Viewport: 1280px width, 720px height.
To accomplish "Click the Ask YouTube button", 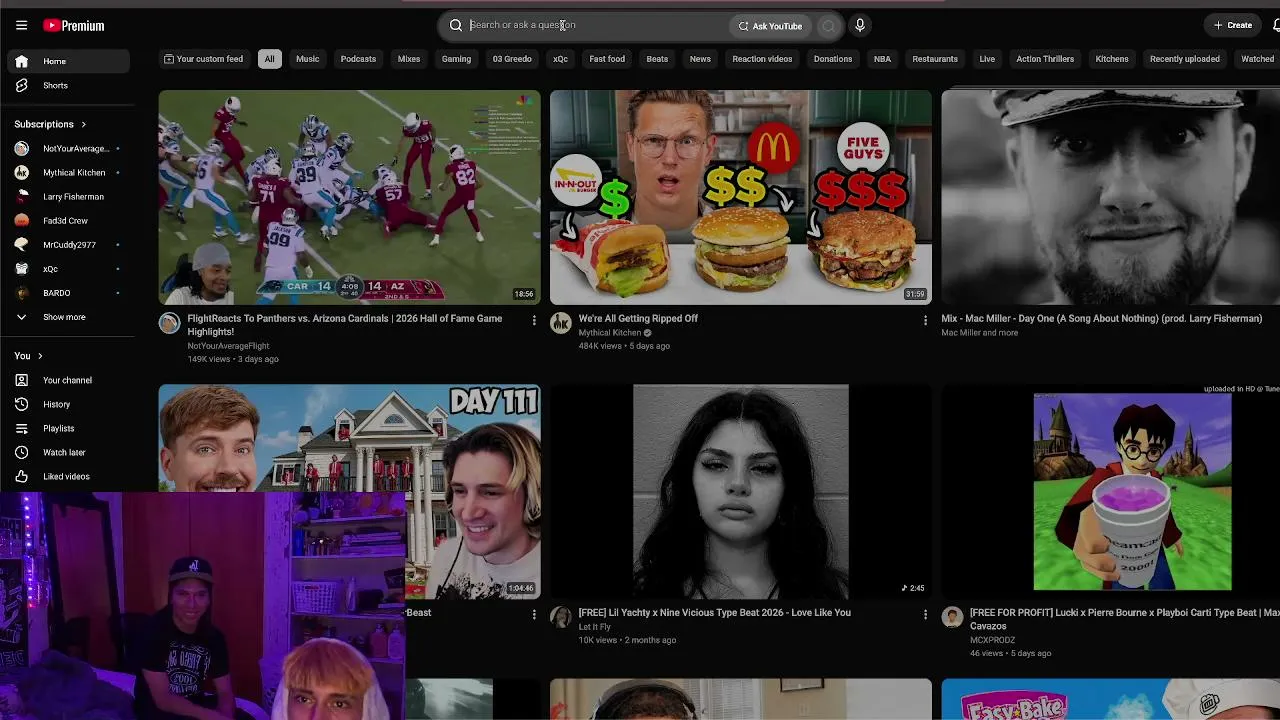I will coord(770,26).
